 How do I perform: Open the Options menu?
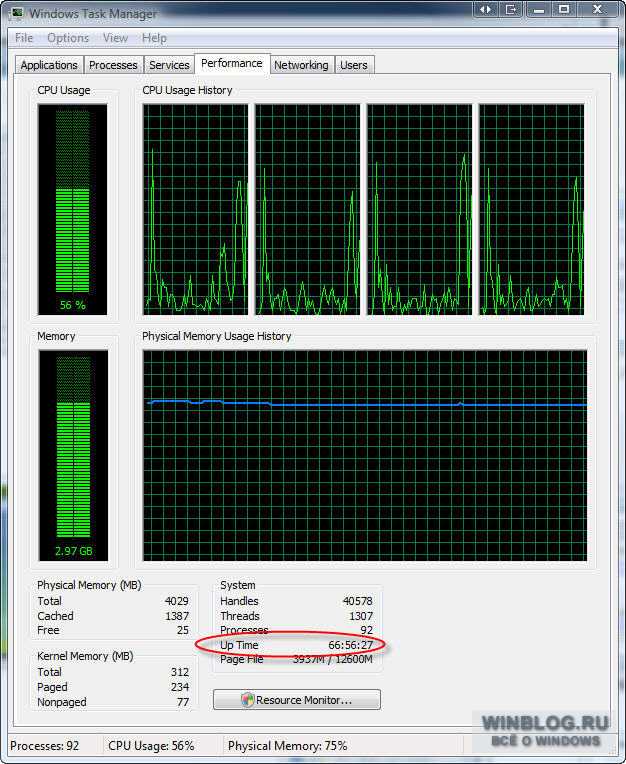click(68, 38)
